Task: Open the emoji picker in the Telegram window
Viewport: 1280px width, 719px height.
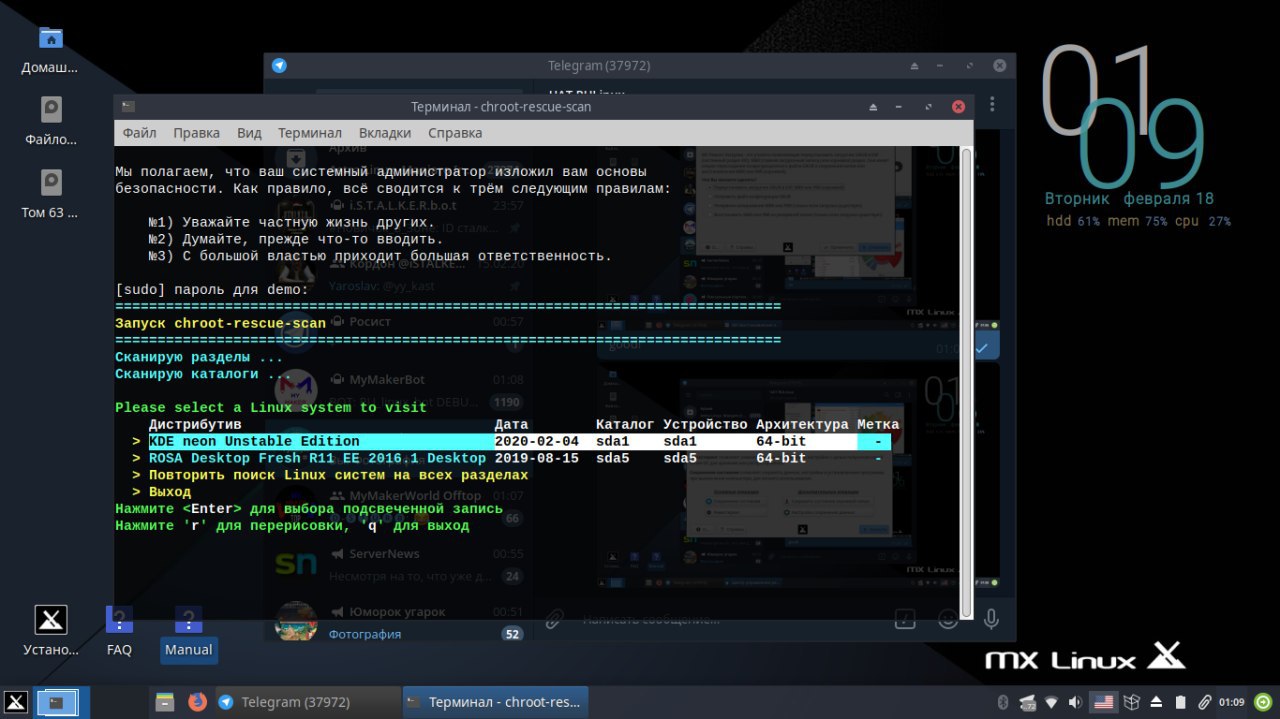Action: tap(948, 618)
